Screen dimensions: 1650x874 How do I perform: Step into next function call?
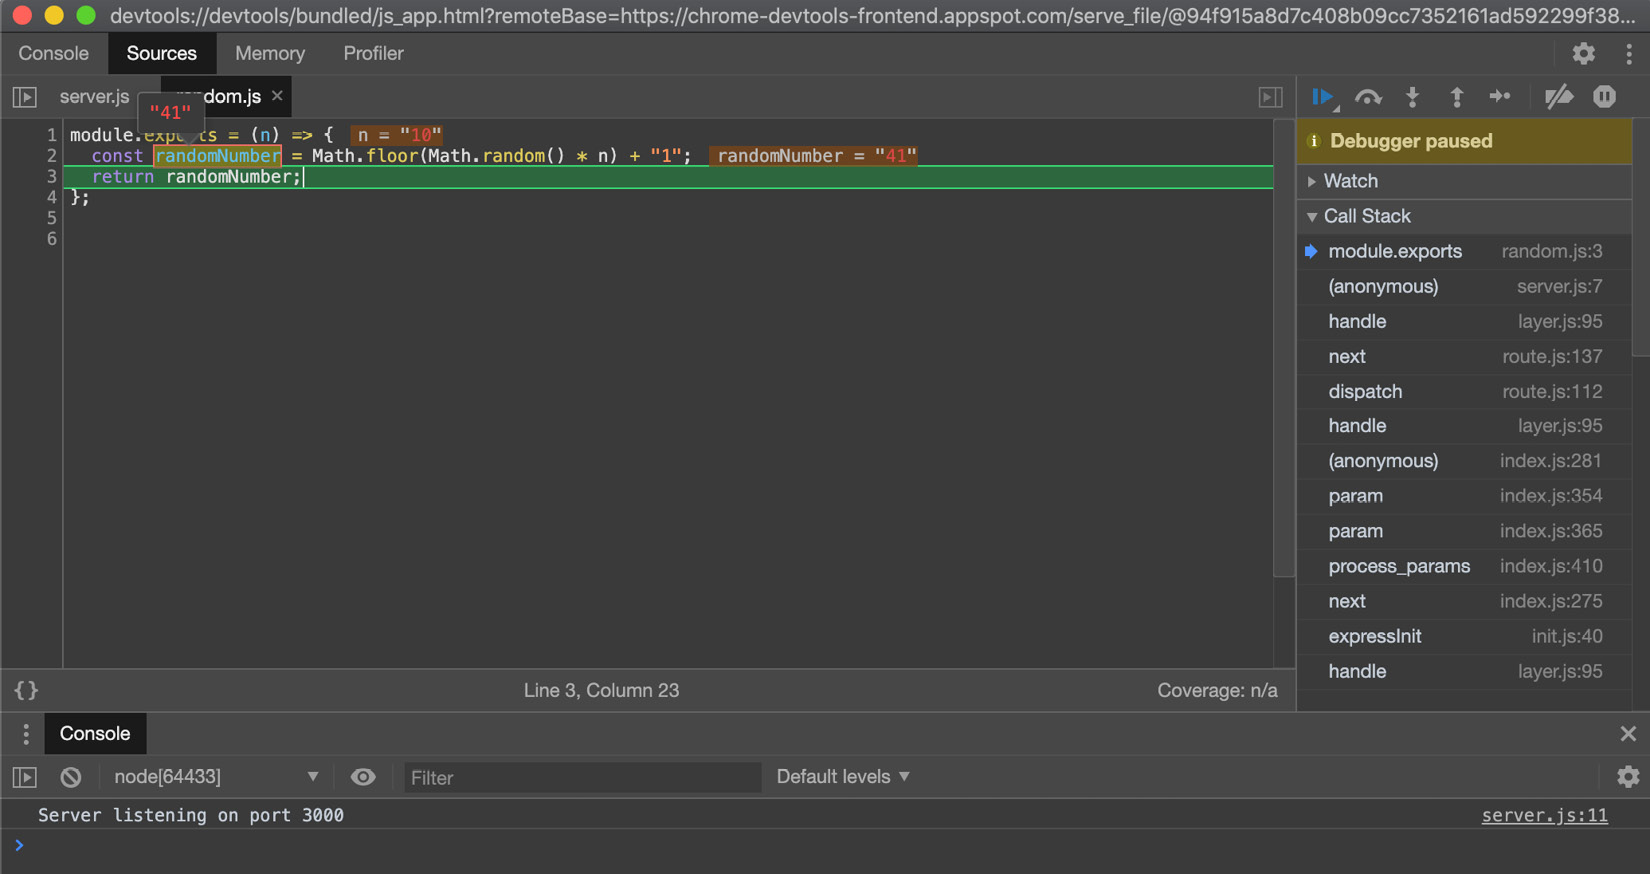(x=1412, y=97)
